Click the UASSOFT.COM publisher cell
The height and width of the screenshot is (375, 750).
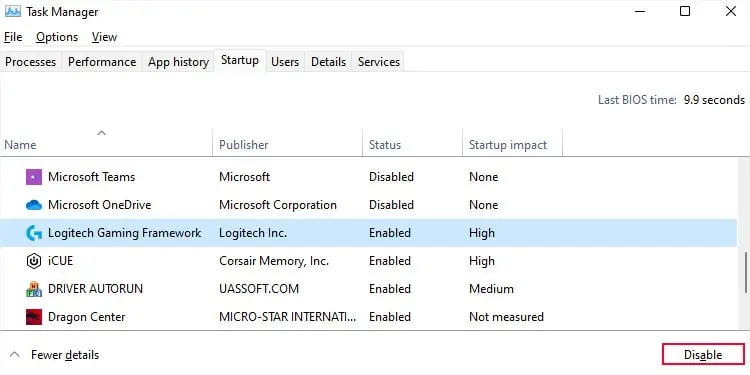259,289
